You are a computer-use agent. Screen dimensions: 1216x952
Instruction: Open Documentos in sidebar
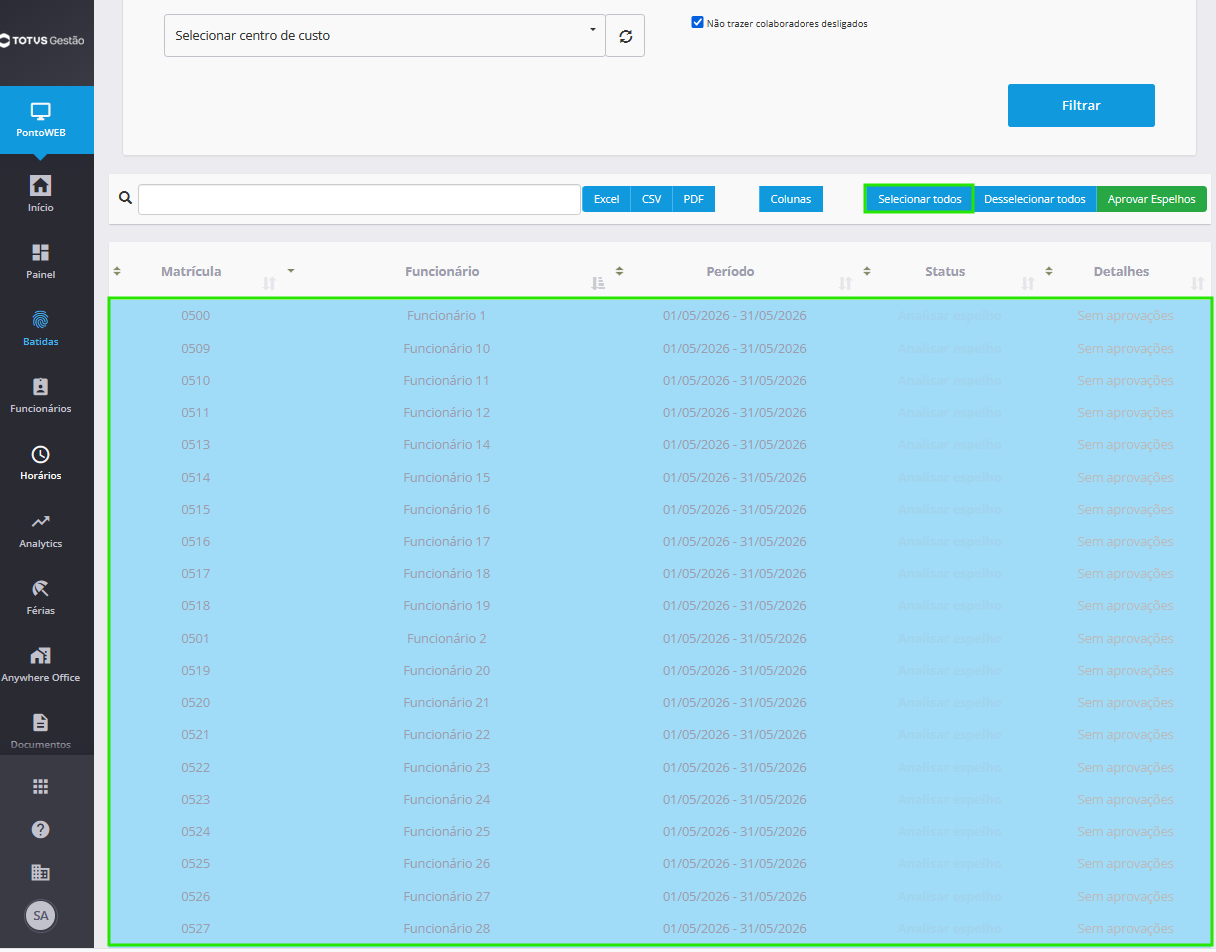pyautogui.click(x=41, y=731)
